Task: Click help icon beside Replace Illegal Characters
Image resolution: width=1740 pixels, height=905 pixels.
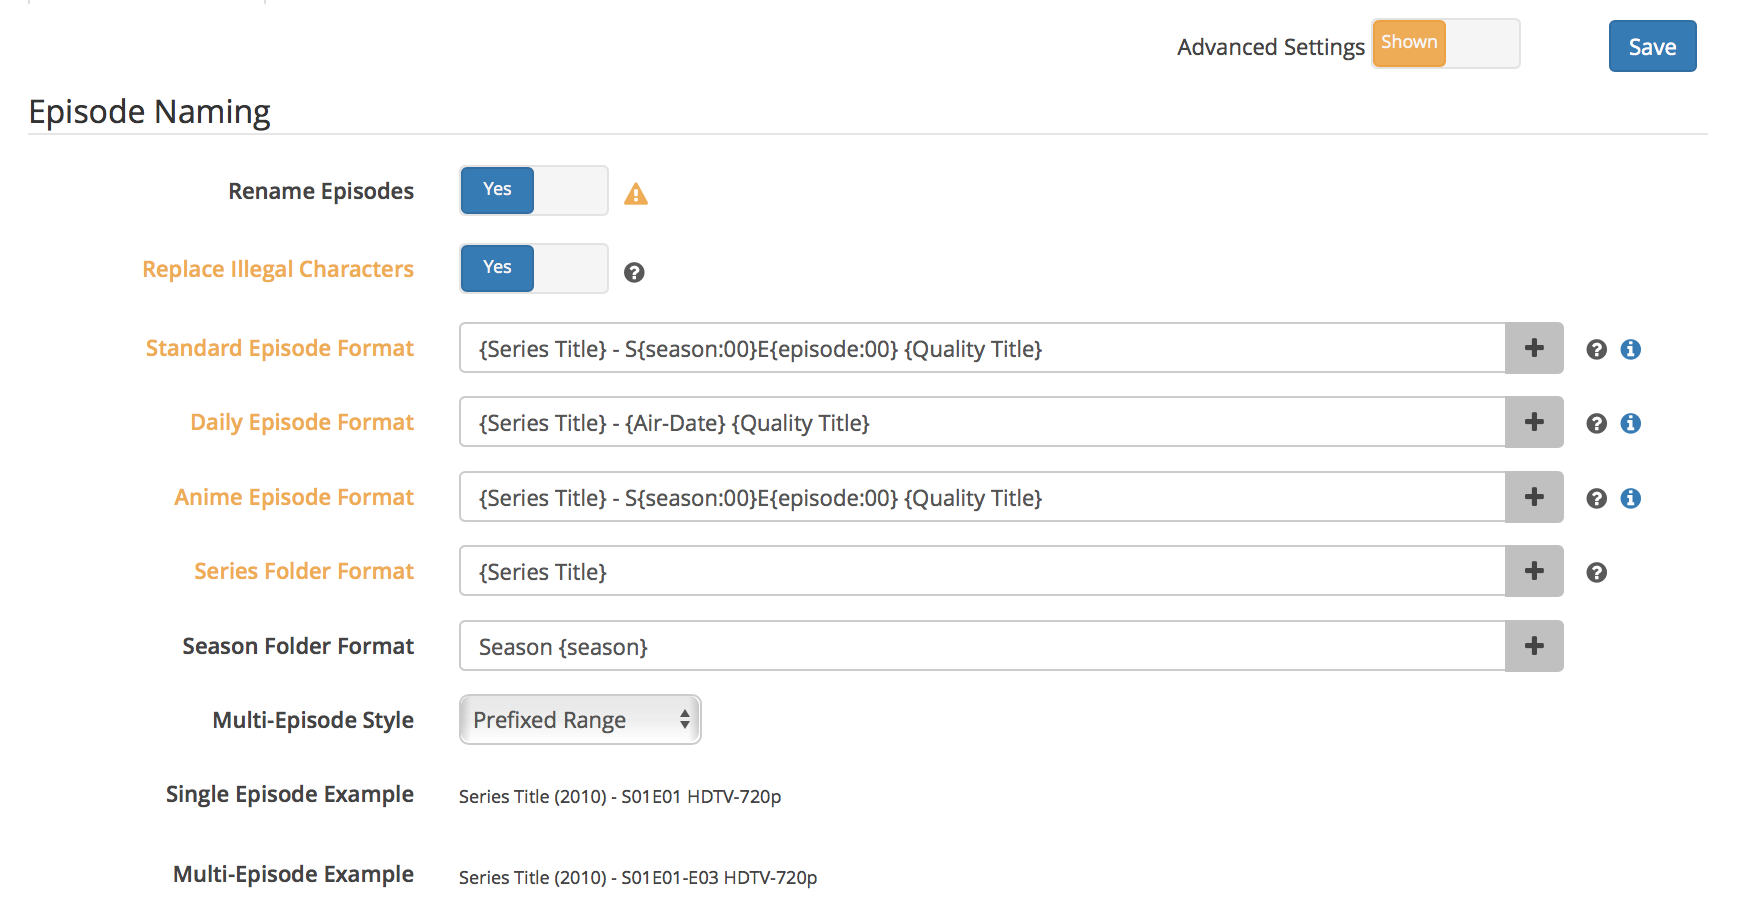Action: (x=634, y=272)
